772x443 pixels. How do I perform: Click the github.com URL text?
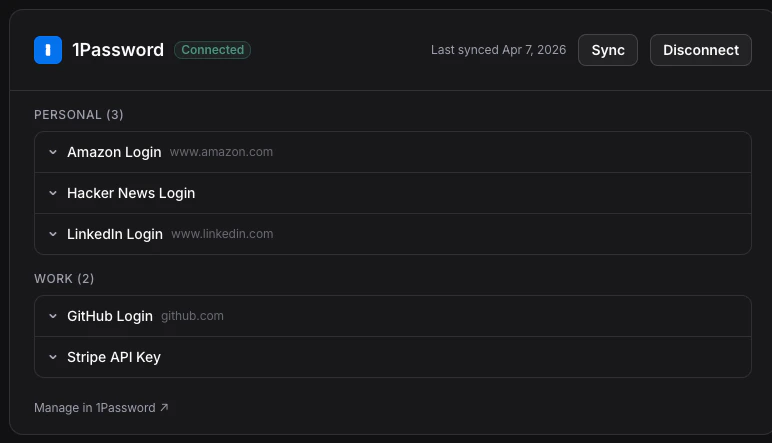tap(192, 316)
